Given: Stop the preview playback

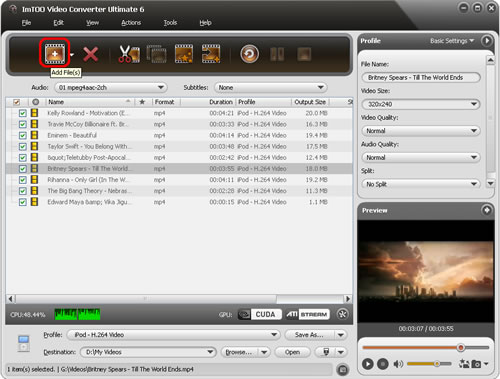Looking at the screenshot, I should coord(383,364).
